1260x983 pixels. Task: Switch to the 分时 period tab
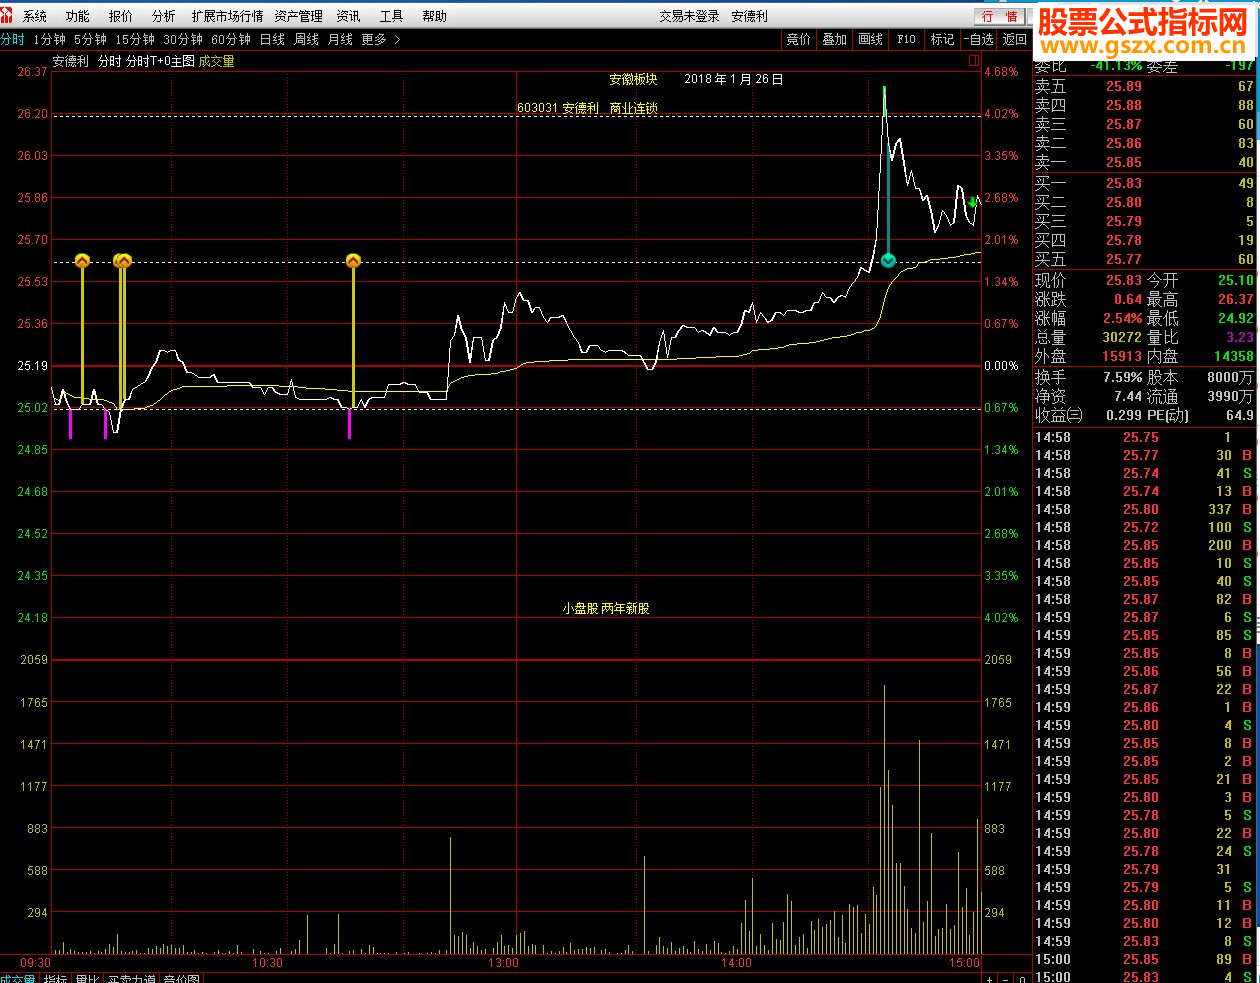pyautogui.click(x=12, y=39)
